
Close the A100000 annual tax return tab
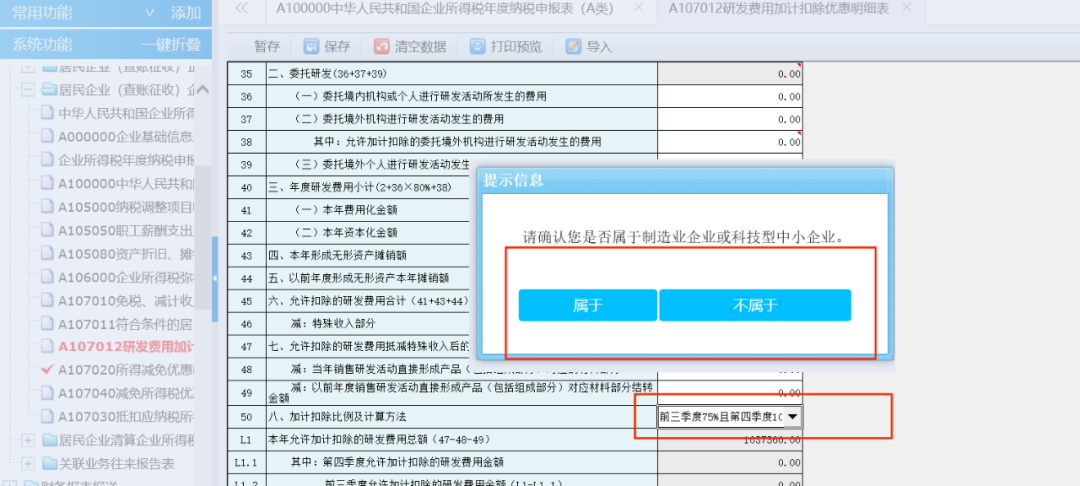pos(638,8)
